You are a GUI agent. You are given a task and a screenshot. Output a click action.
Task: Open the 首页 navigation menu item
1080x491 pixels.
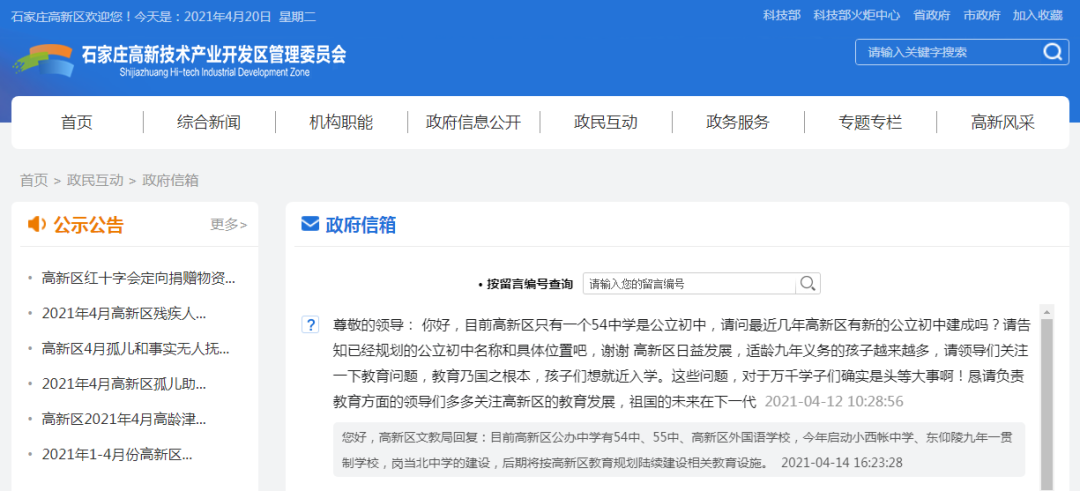click(77, 122)
